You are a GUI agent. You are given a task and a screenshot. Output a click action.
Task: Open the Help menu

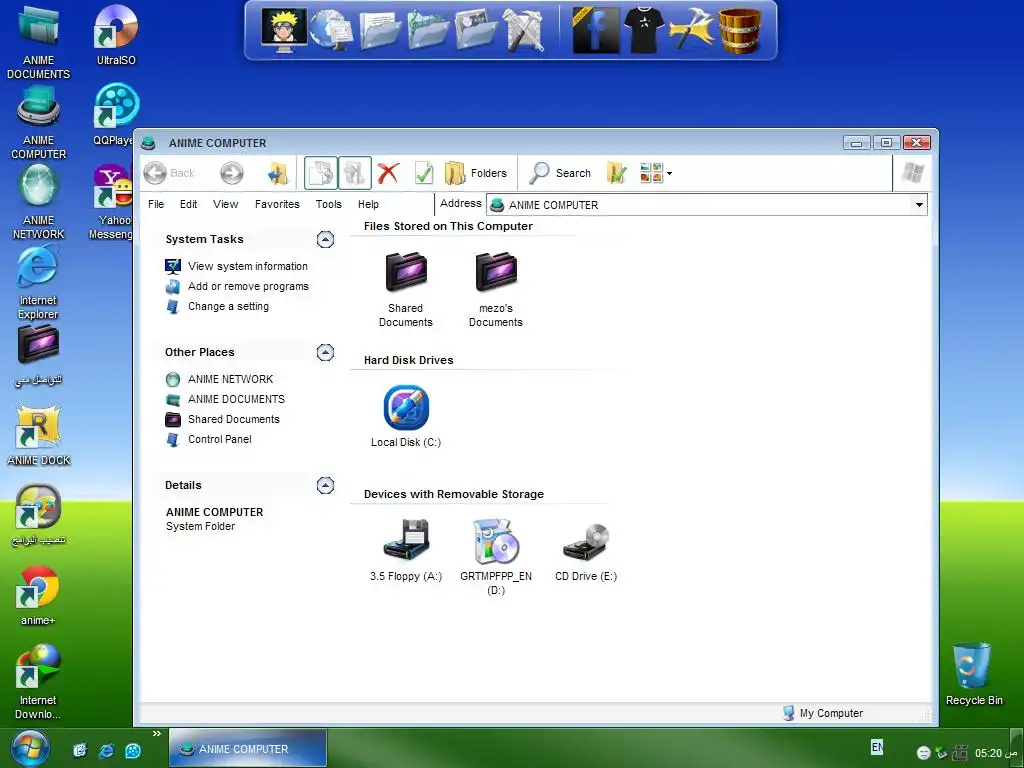click(368, 204)
